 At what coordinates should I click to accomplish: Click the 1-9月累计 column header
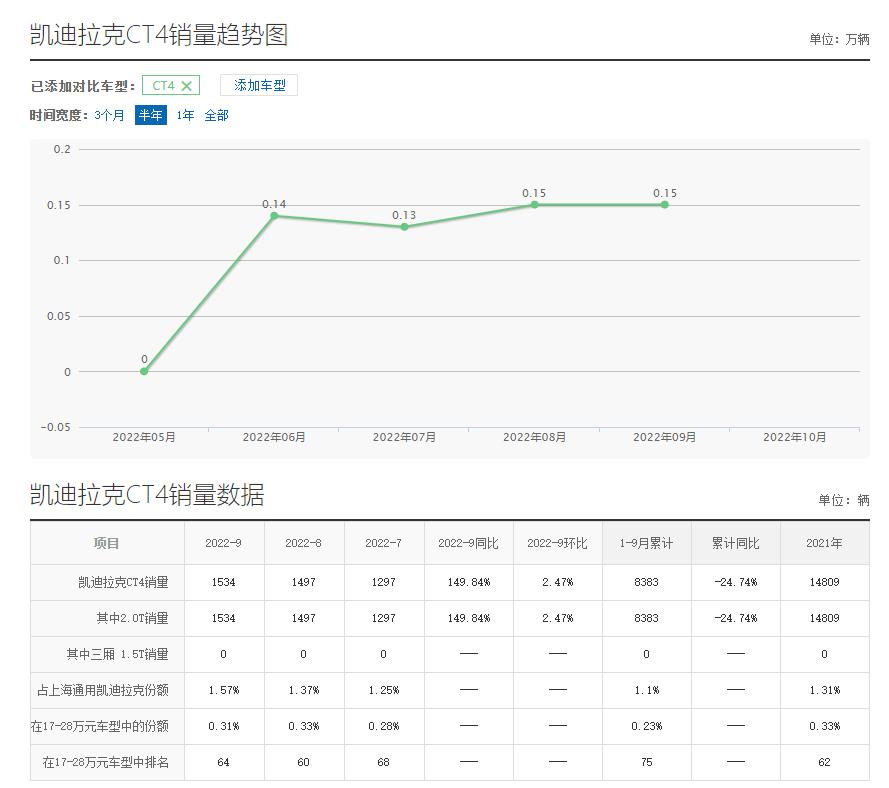(x=649, y=542)
